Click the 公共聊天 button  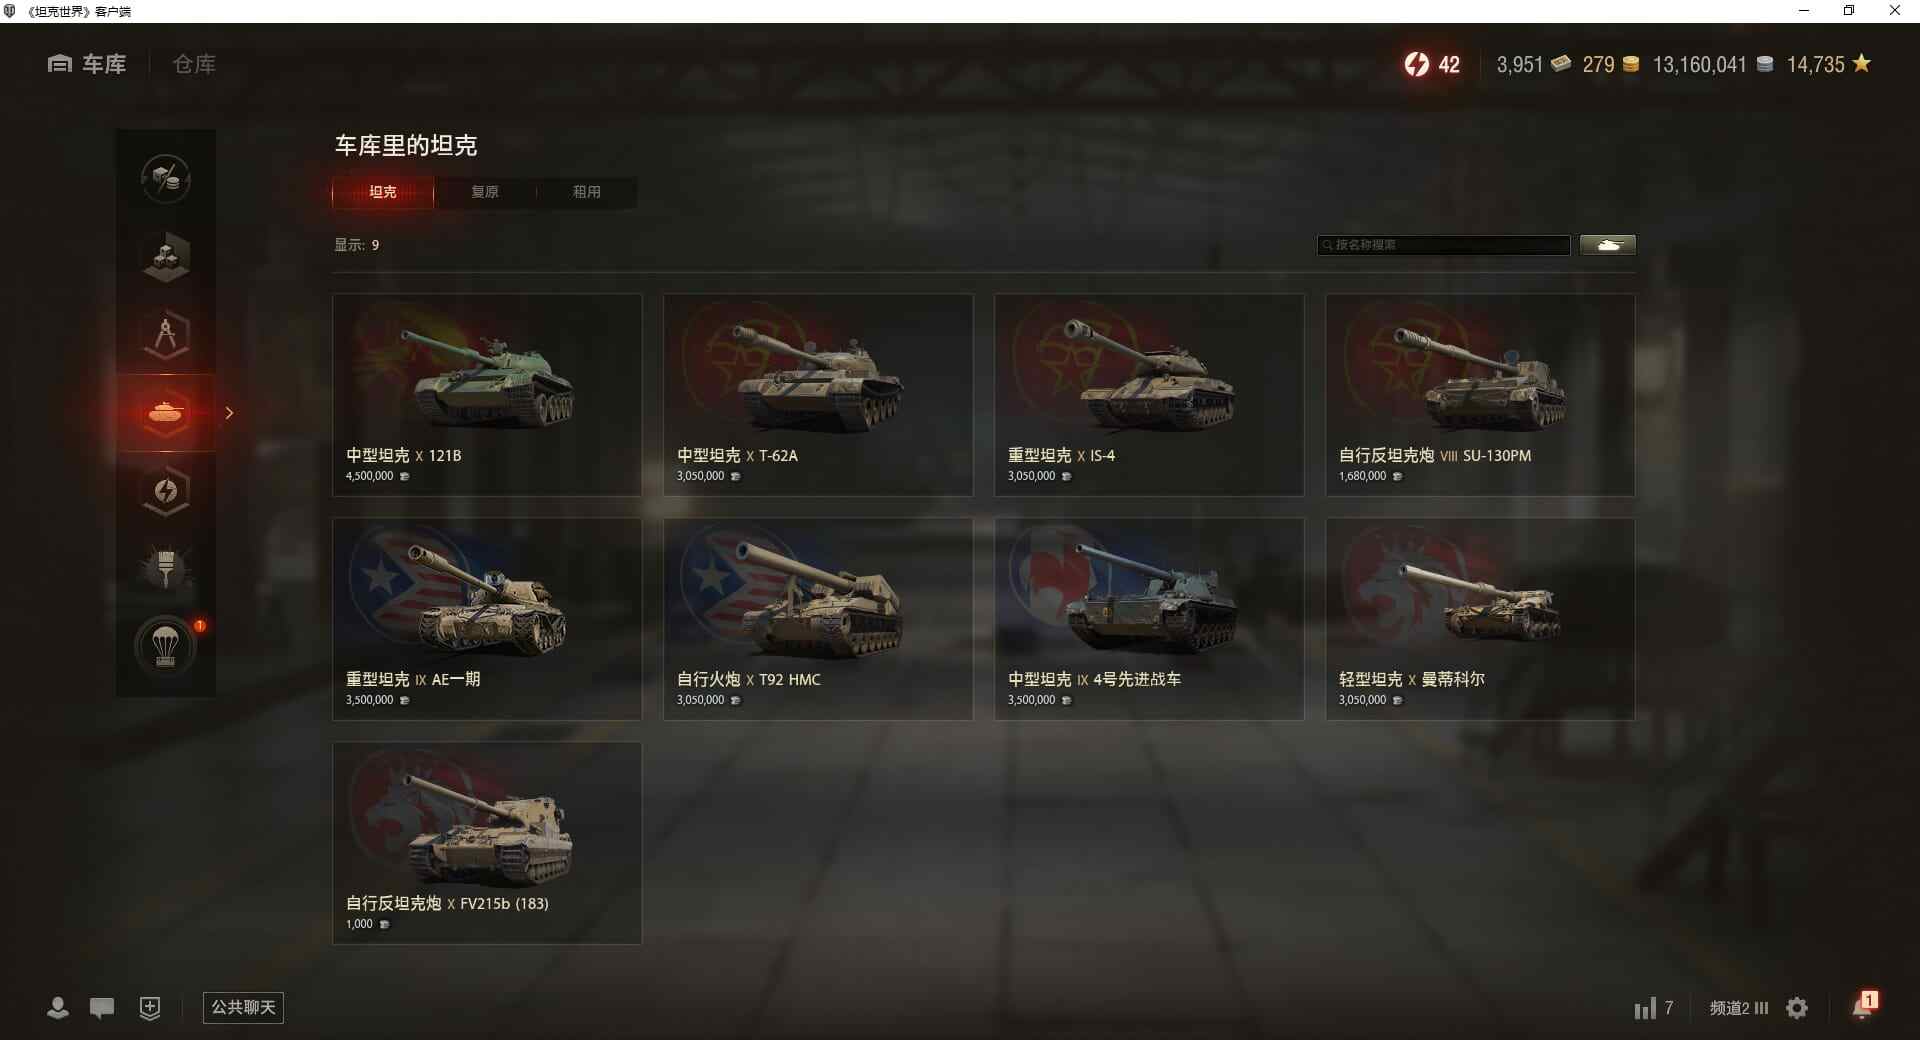coord(243,1007)
